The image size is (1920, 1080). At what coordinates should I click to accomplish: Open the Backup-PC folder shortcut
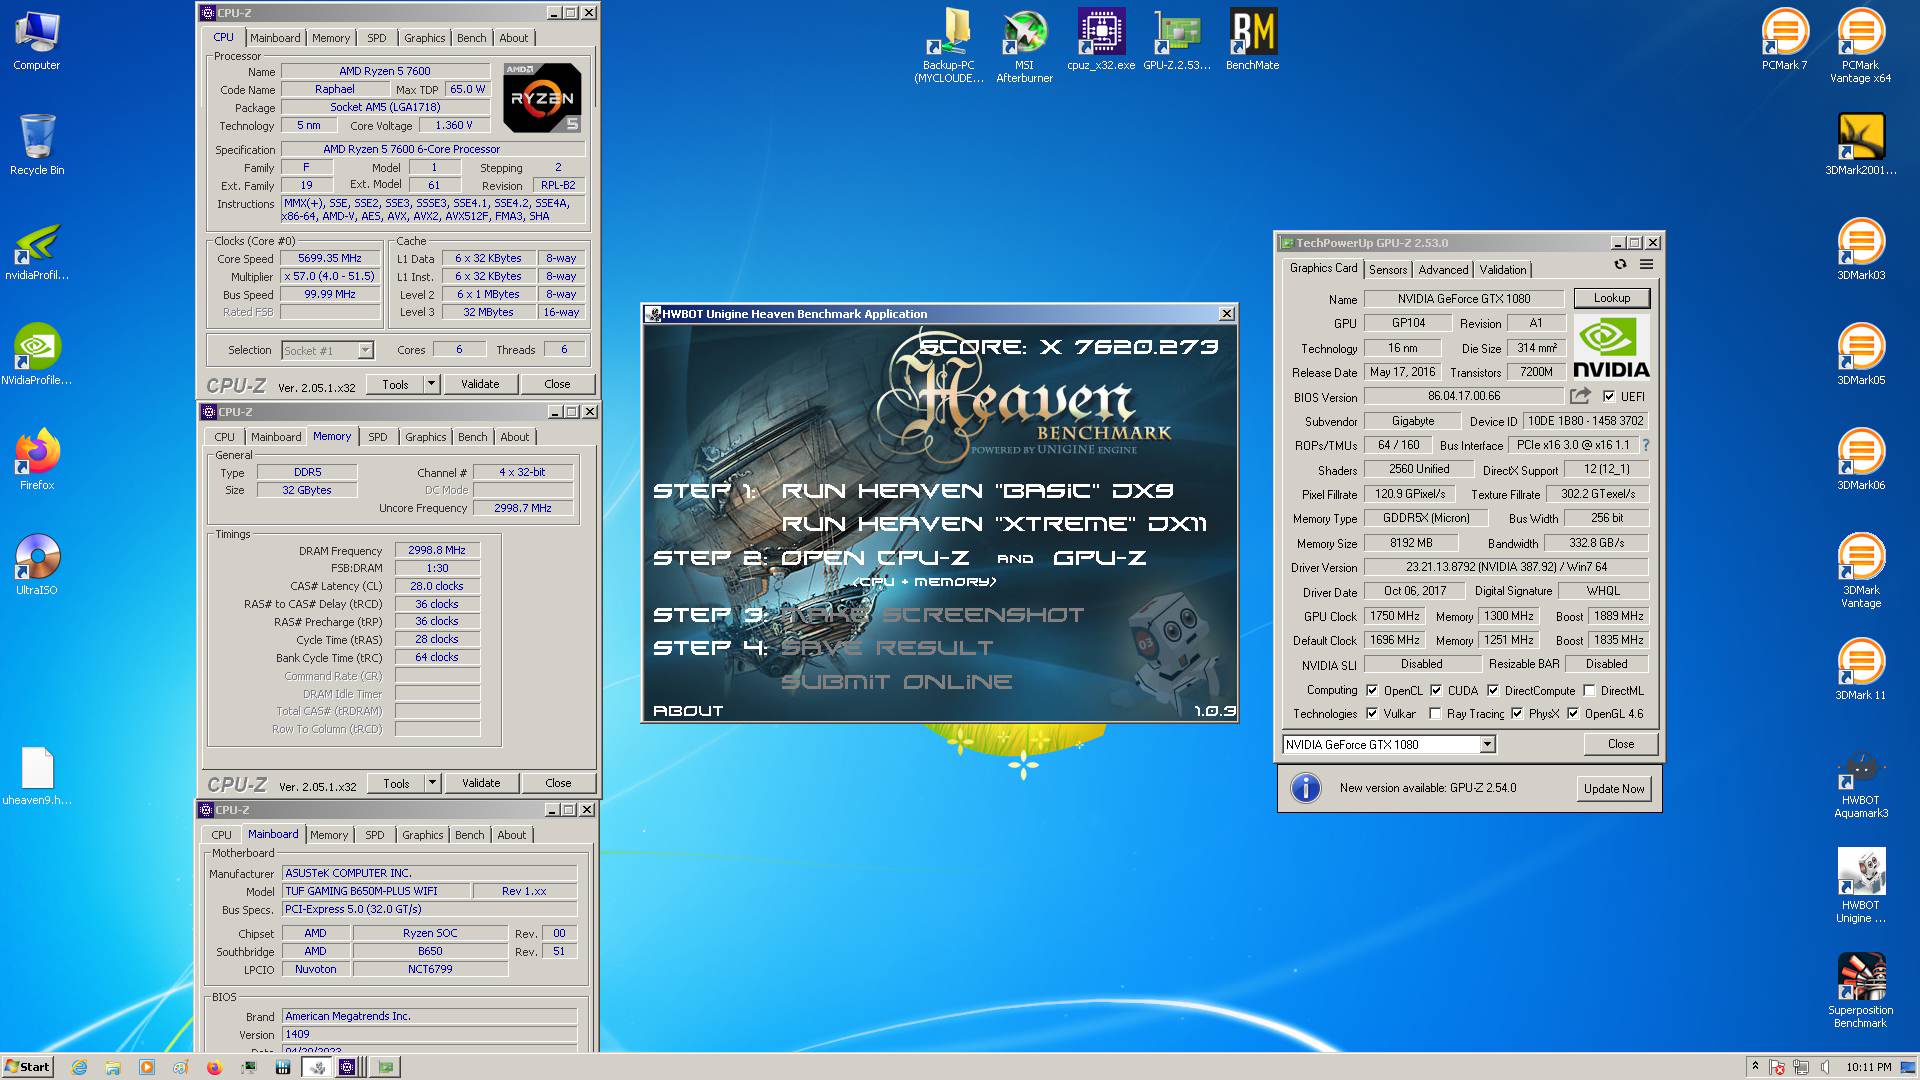pos(948,46)
